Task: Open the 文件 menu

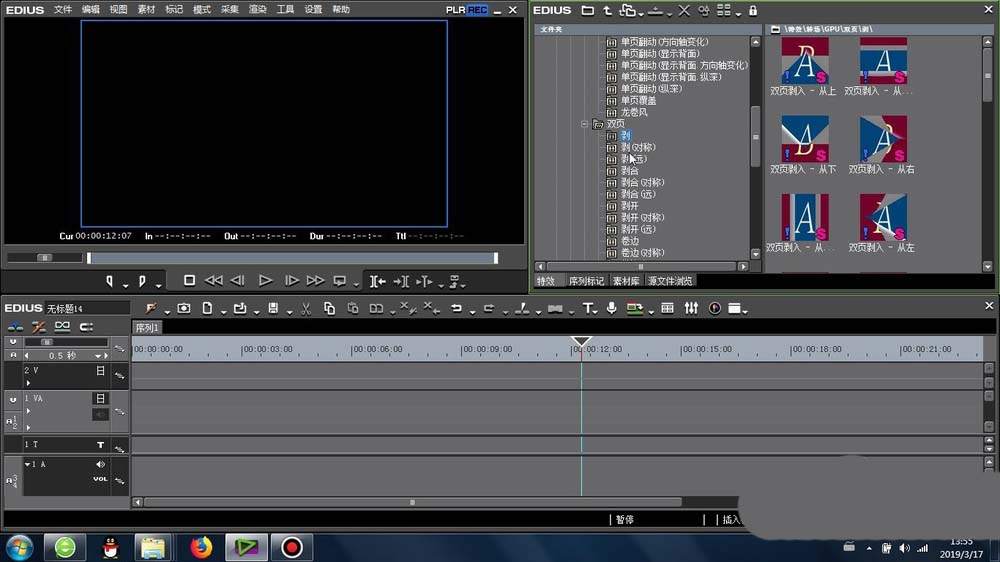Action: (62, 9)
